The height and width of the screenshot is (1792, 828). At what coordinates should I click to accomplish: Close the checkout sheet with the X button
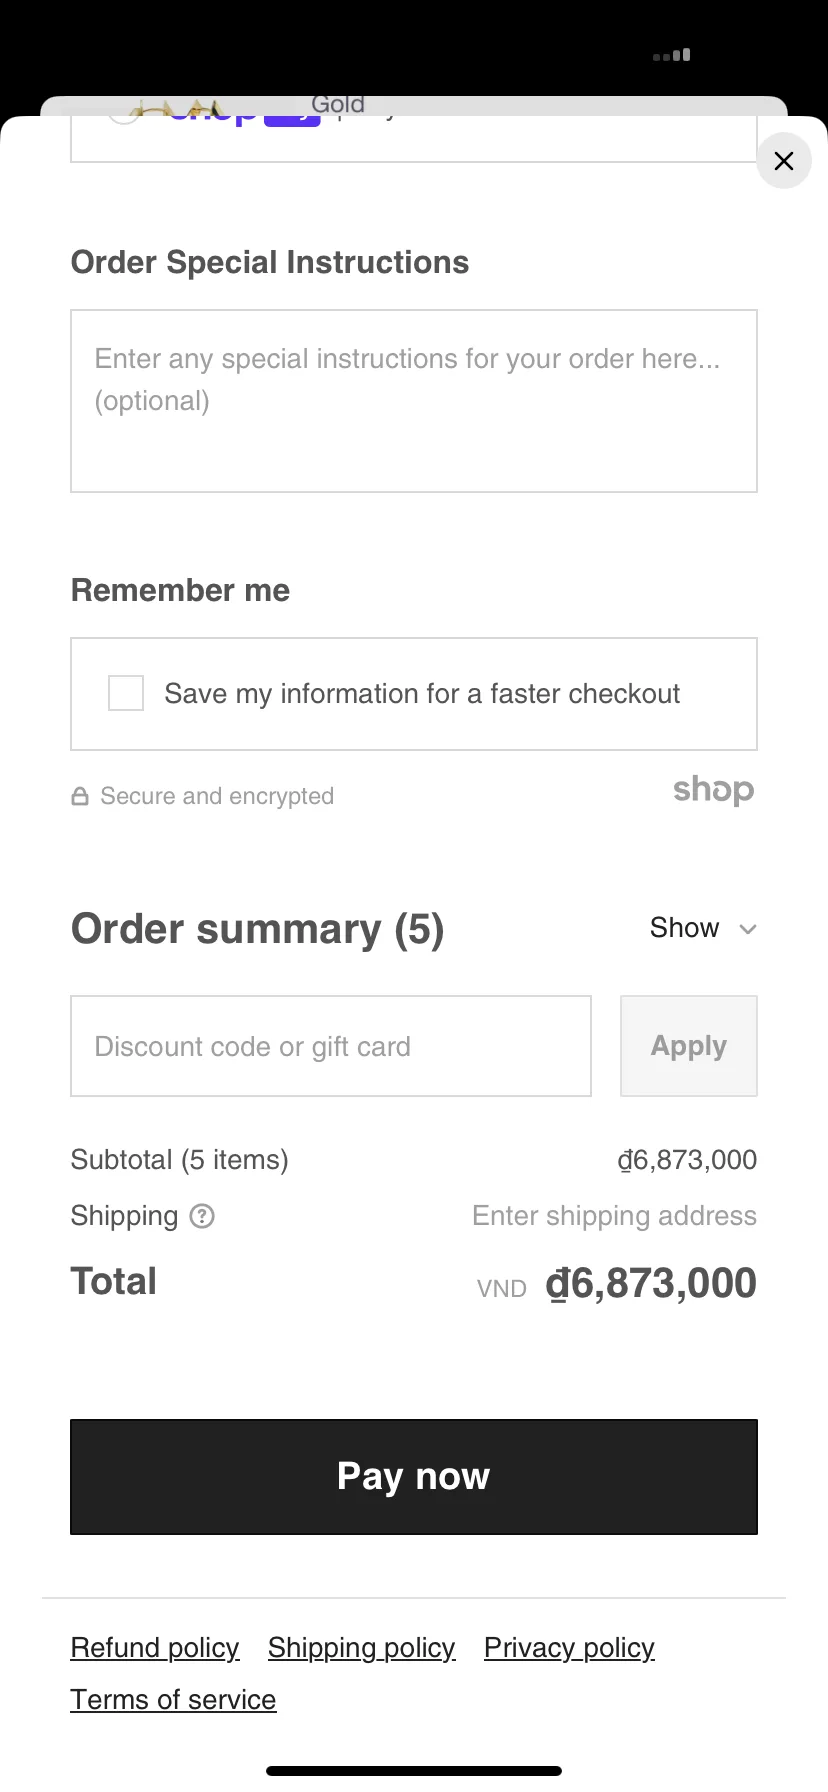(x=784, y=161)
